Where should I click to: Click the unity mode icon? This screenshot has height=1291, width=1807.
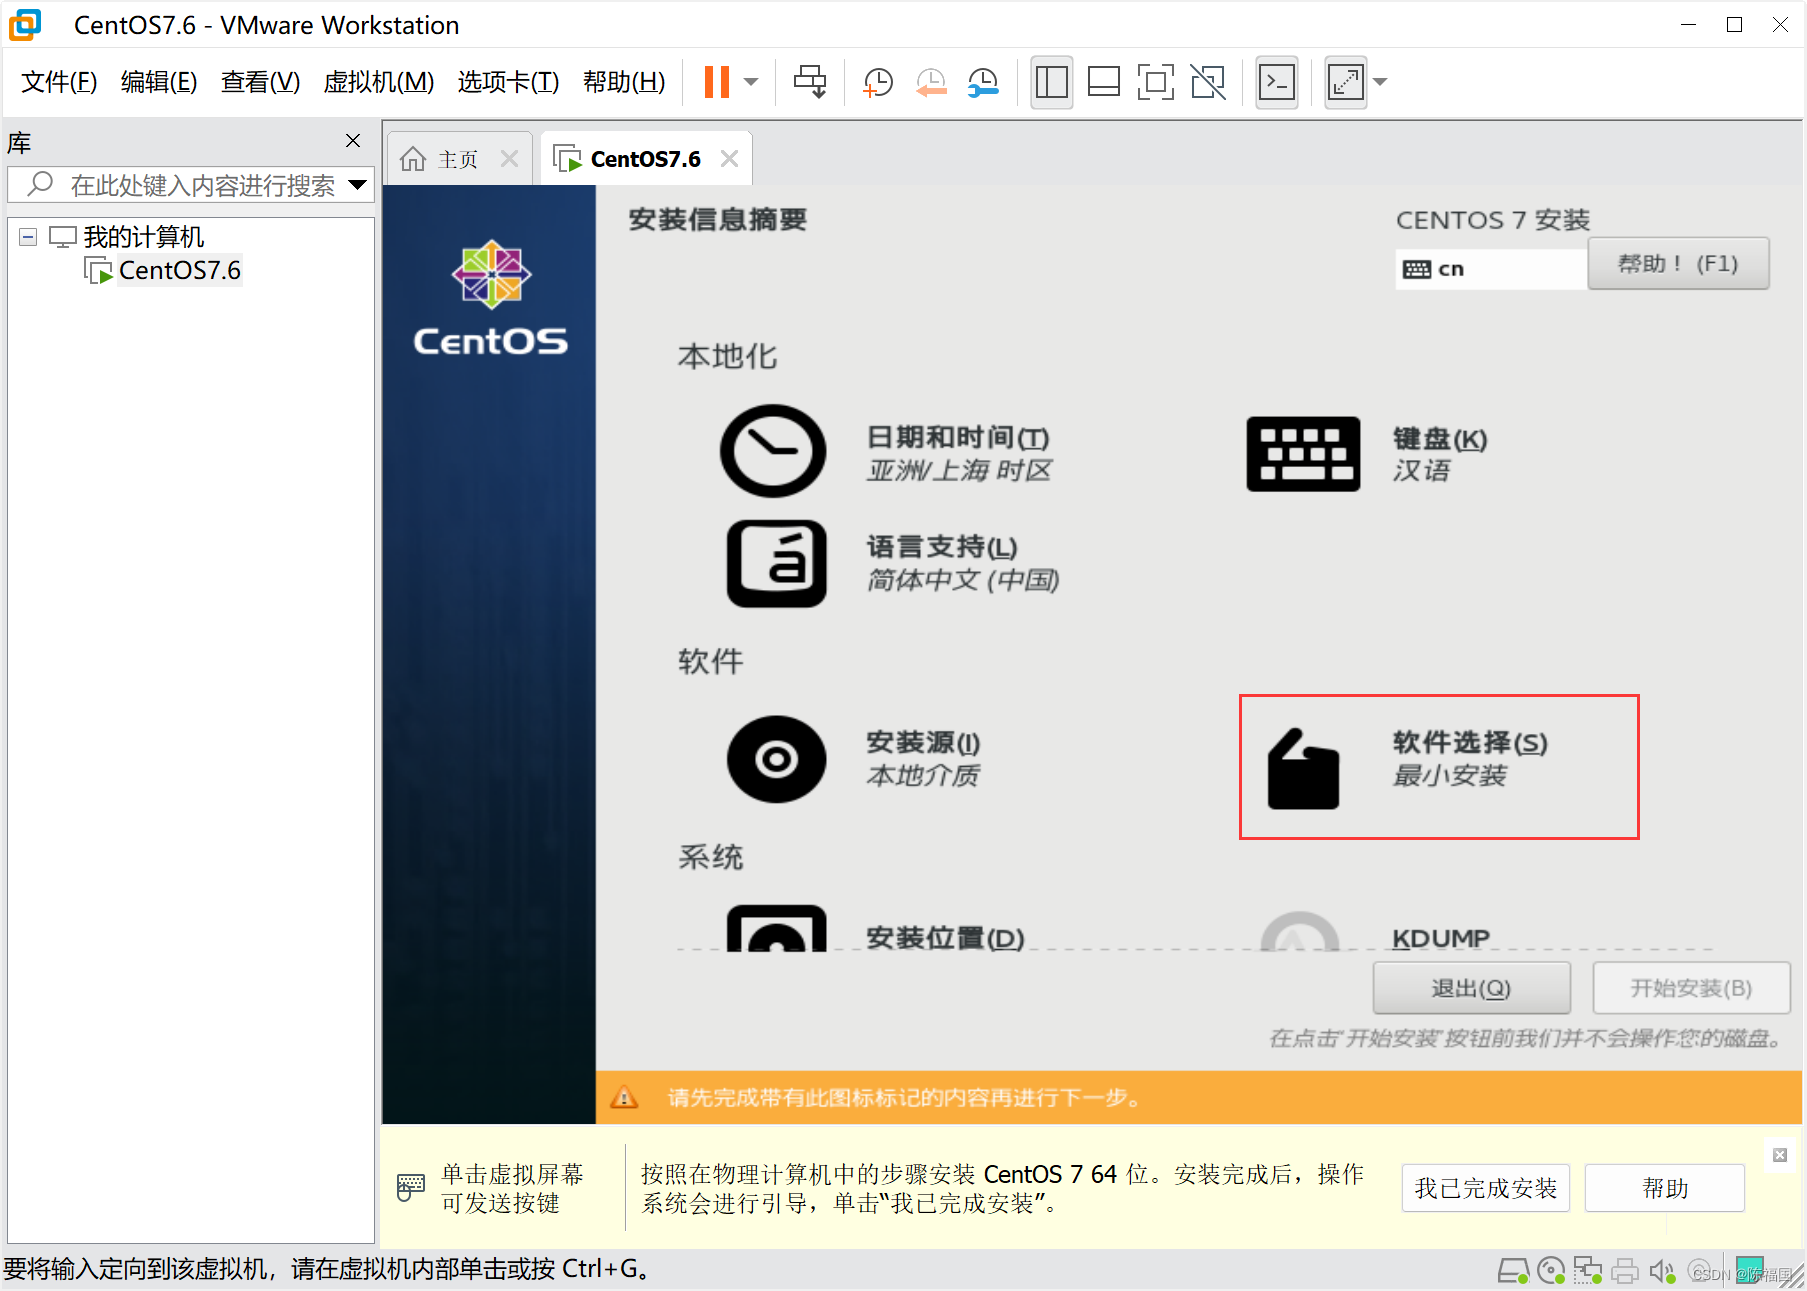pyautogui.click(x=1208, y=82)
